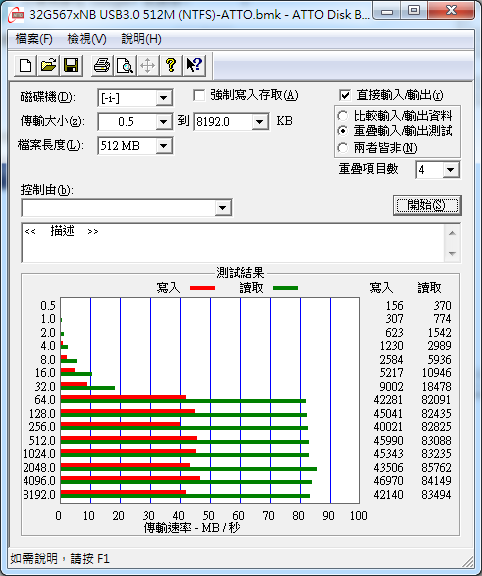Open the 檔案(F) menu
This screenshot has width=482, height=576.
point(34,39)
